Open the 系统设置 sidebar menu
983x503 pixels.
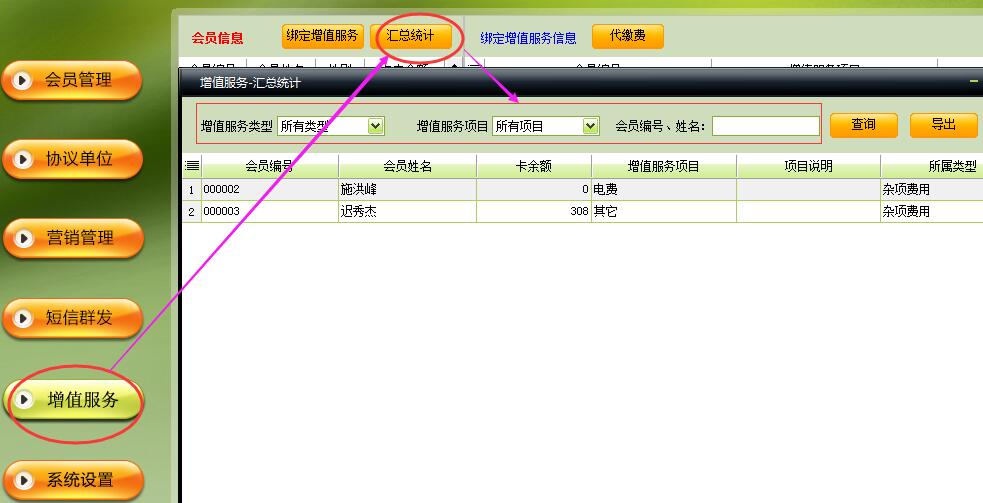[x=73, y=480]
